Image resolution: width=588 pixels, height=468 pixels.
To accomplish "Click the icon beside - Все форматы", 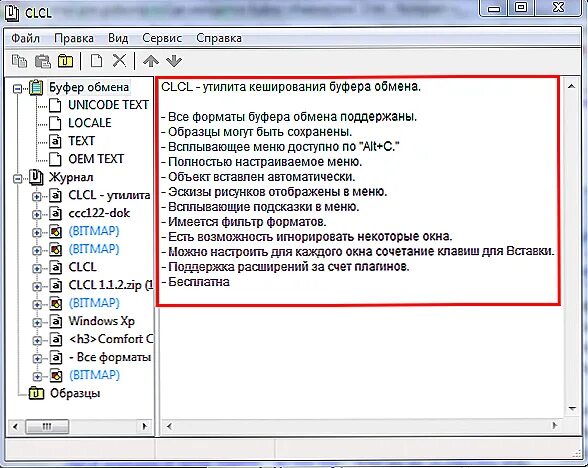I will click(56, 357).
